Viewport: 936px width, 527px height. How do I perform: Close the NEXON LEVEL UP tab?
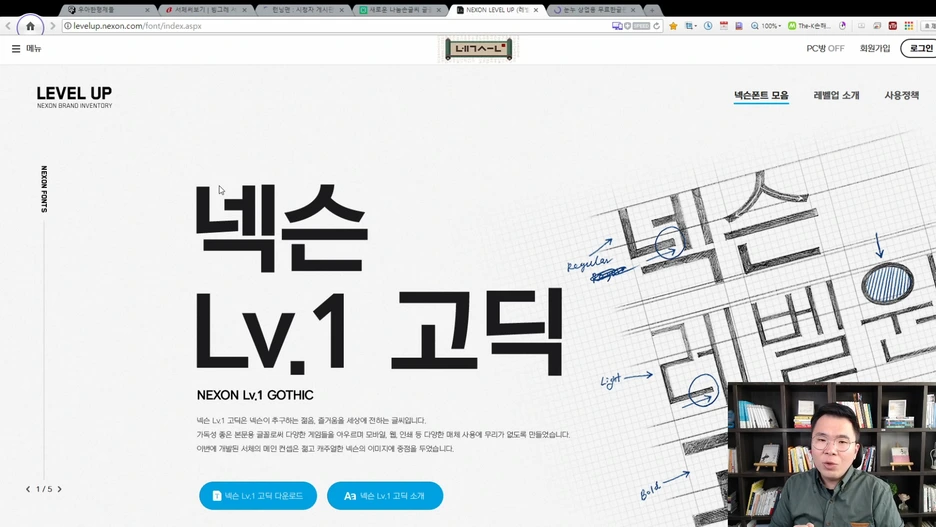(536, 10)
